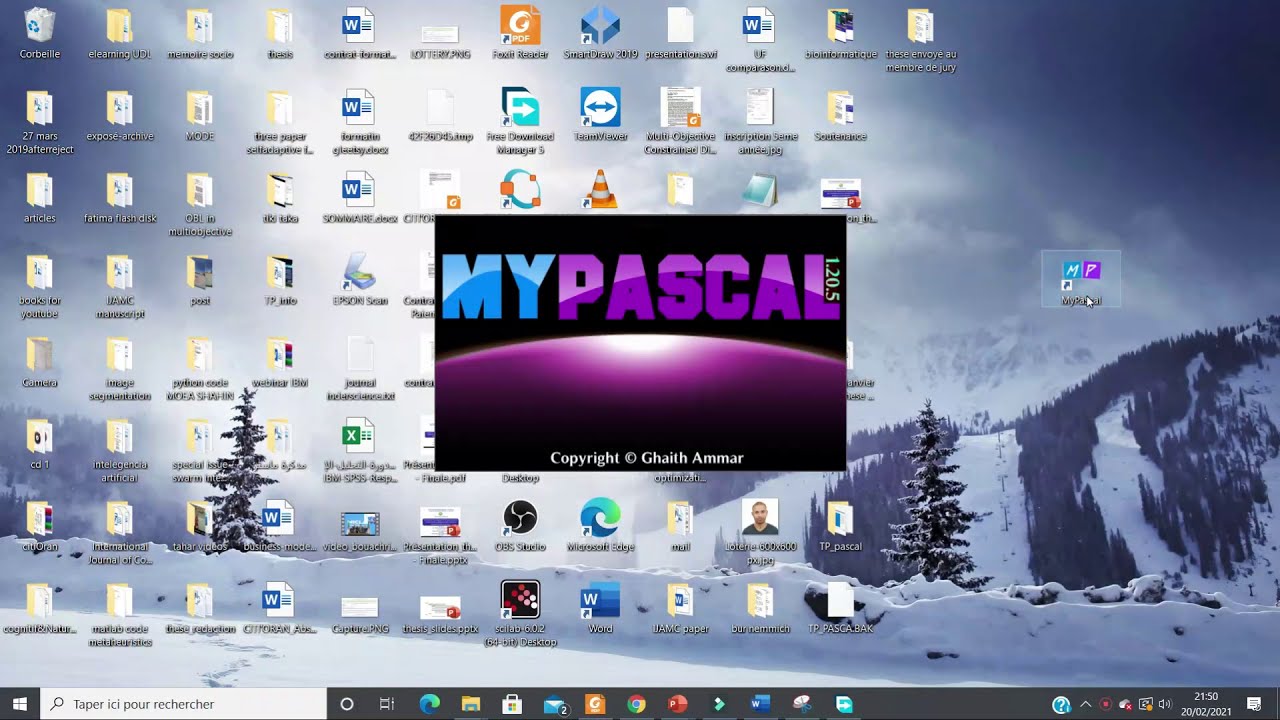Open the articles folder
Viewport: 1280px width, 720px height.
pos(40,197)
